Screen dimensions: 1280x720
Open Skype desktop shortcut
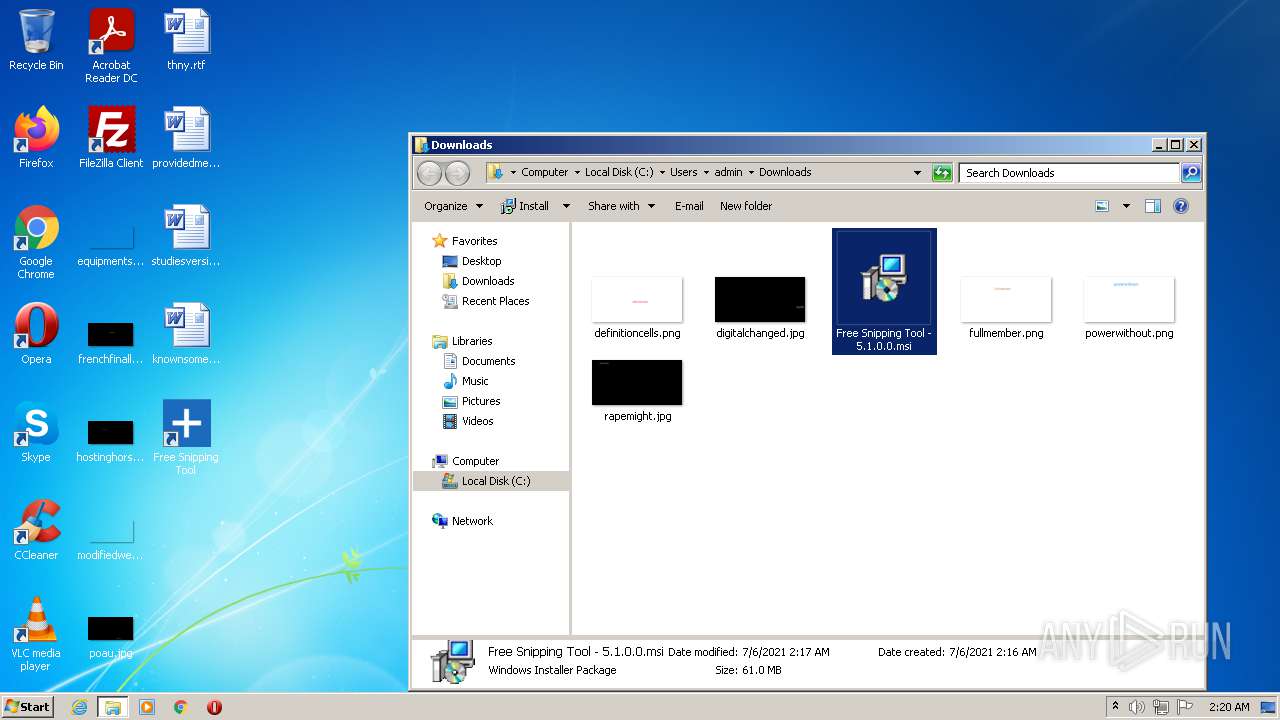pos(36,432)
